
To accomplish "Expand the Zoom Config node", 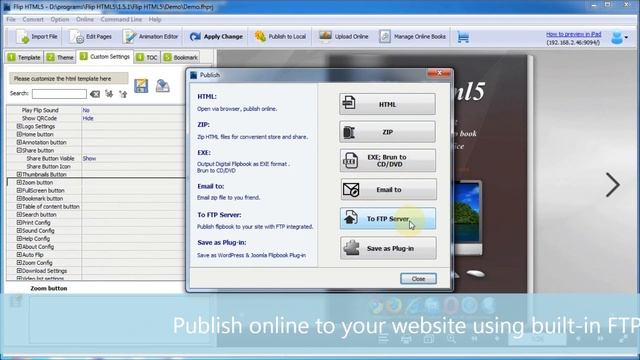I will point(19,262).
